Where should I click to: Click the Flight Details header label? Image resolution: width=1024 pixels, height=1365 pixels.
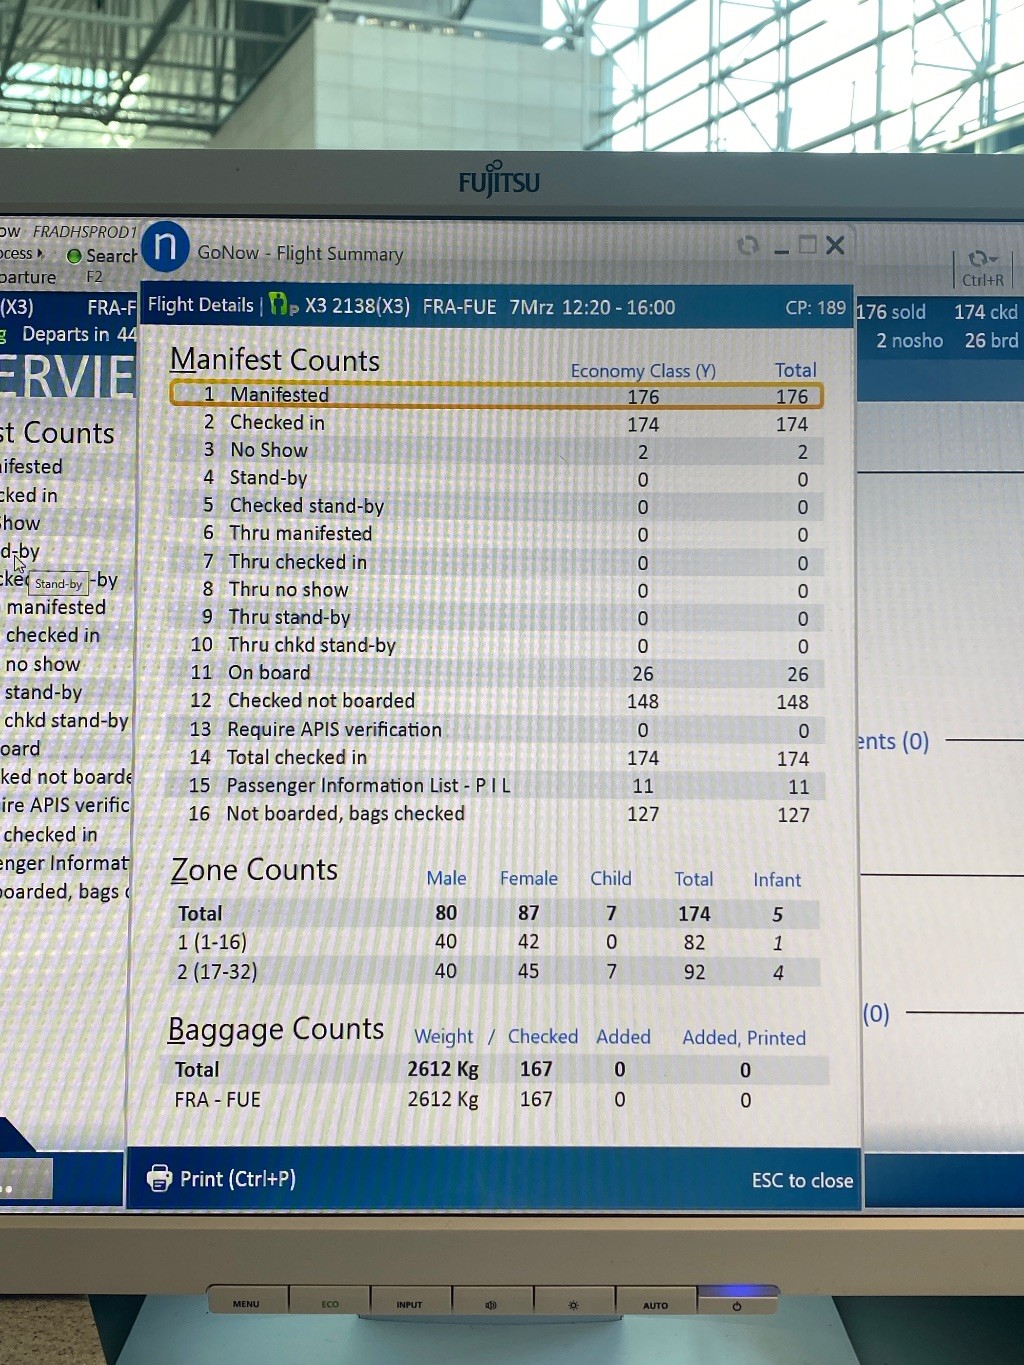(201, 305)
